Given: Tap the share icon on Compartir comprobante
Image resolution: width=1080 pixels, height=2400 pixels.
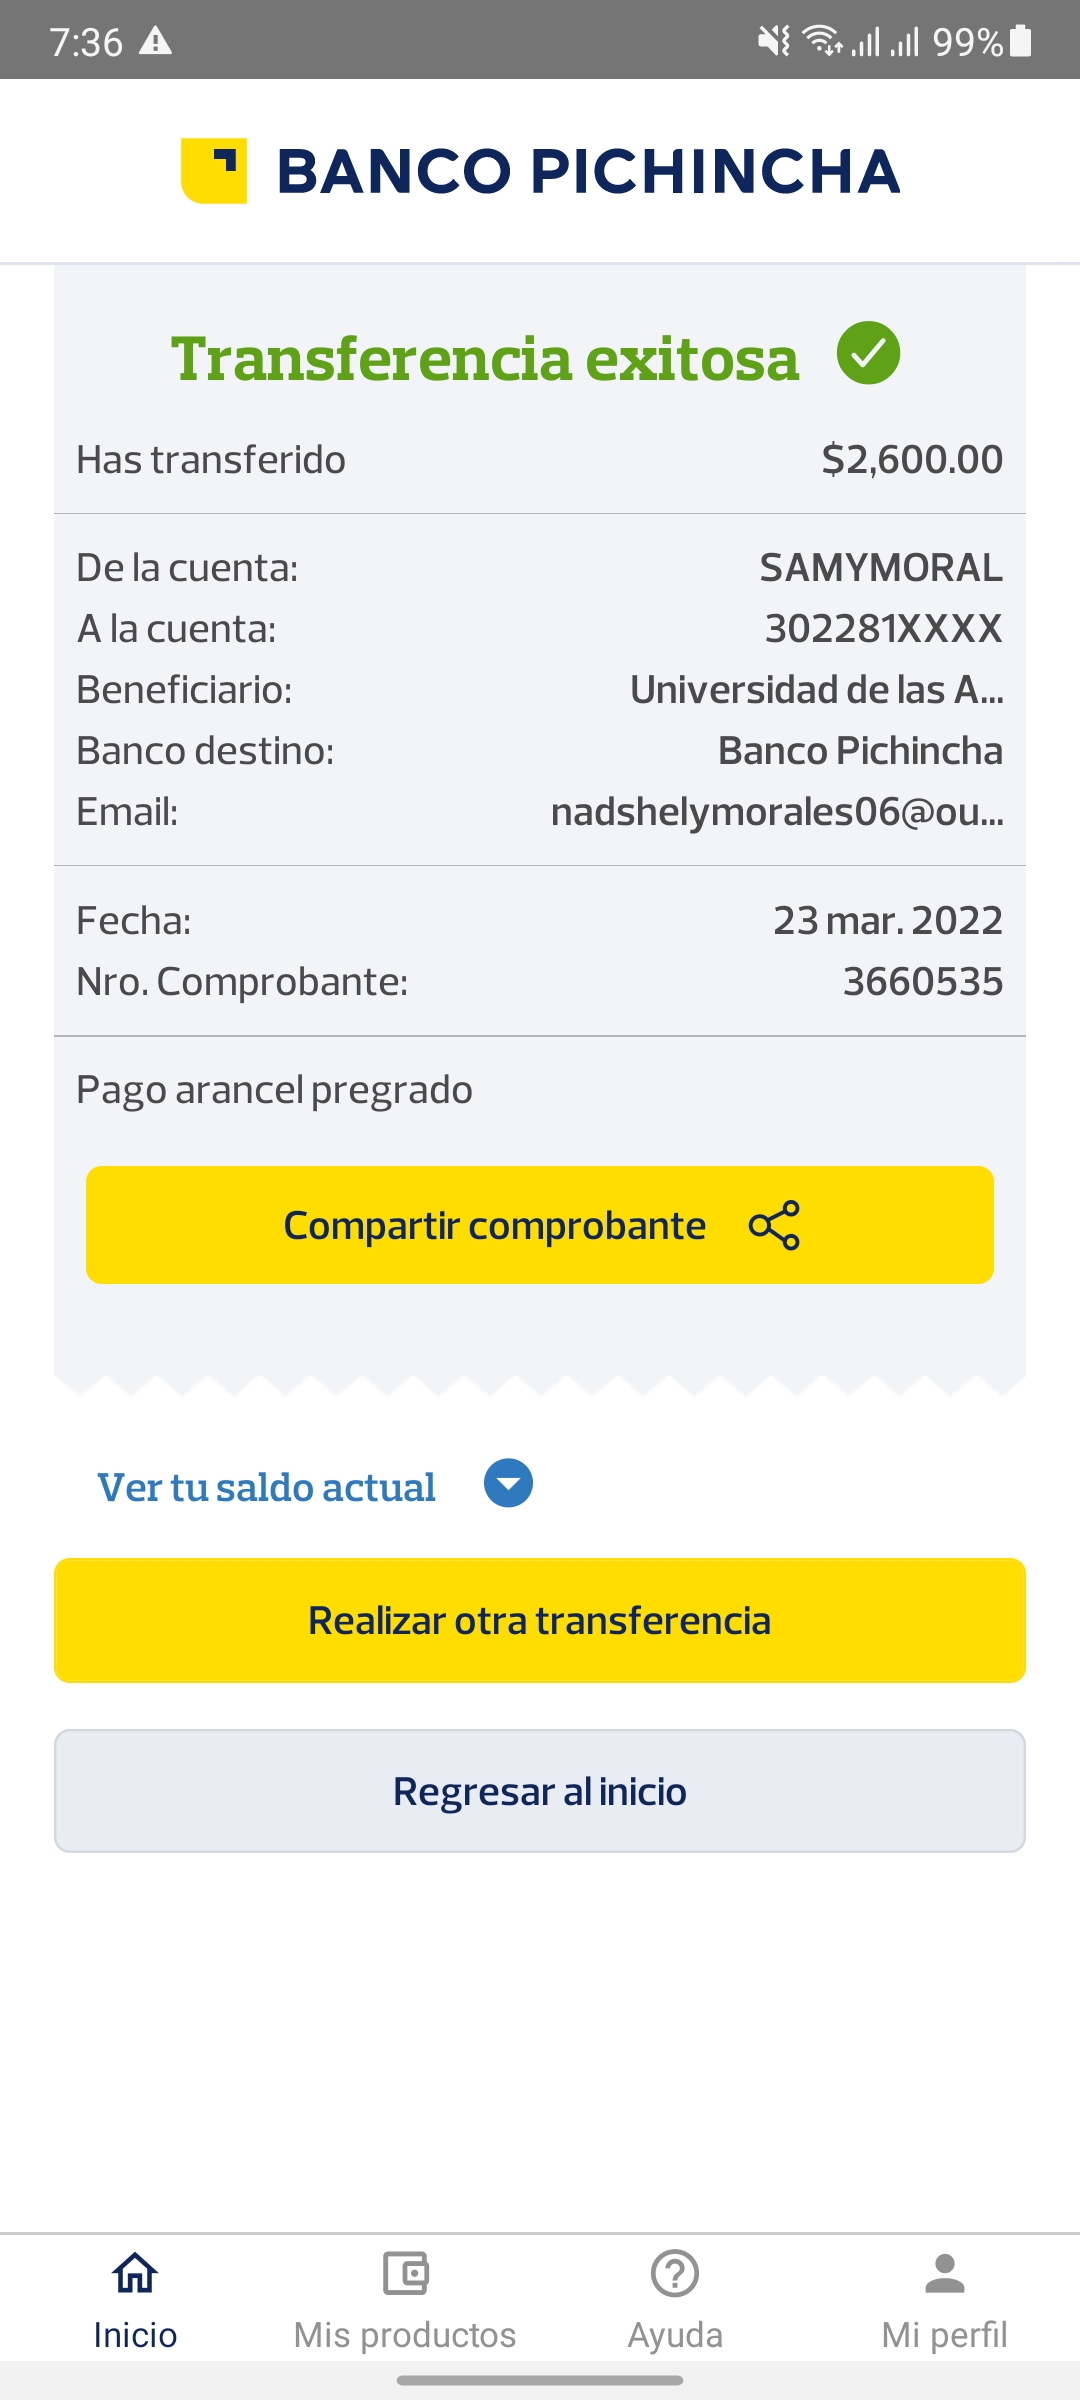Looking at the screenshot, I should 774,1225.
